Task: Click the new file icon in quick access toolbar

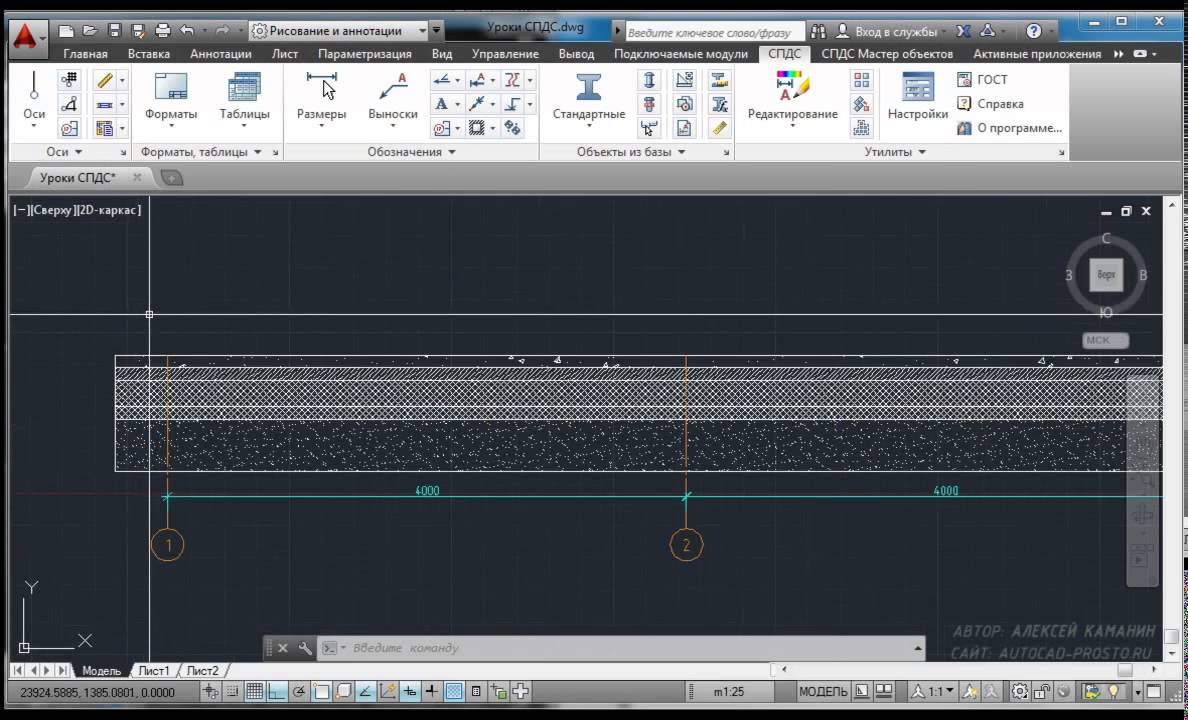Action: (x=66, y=31)
